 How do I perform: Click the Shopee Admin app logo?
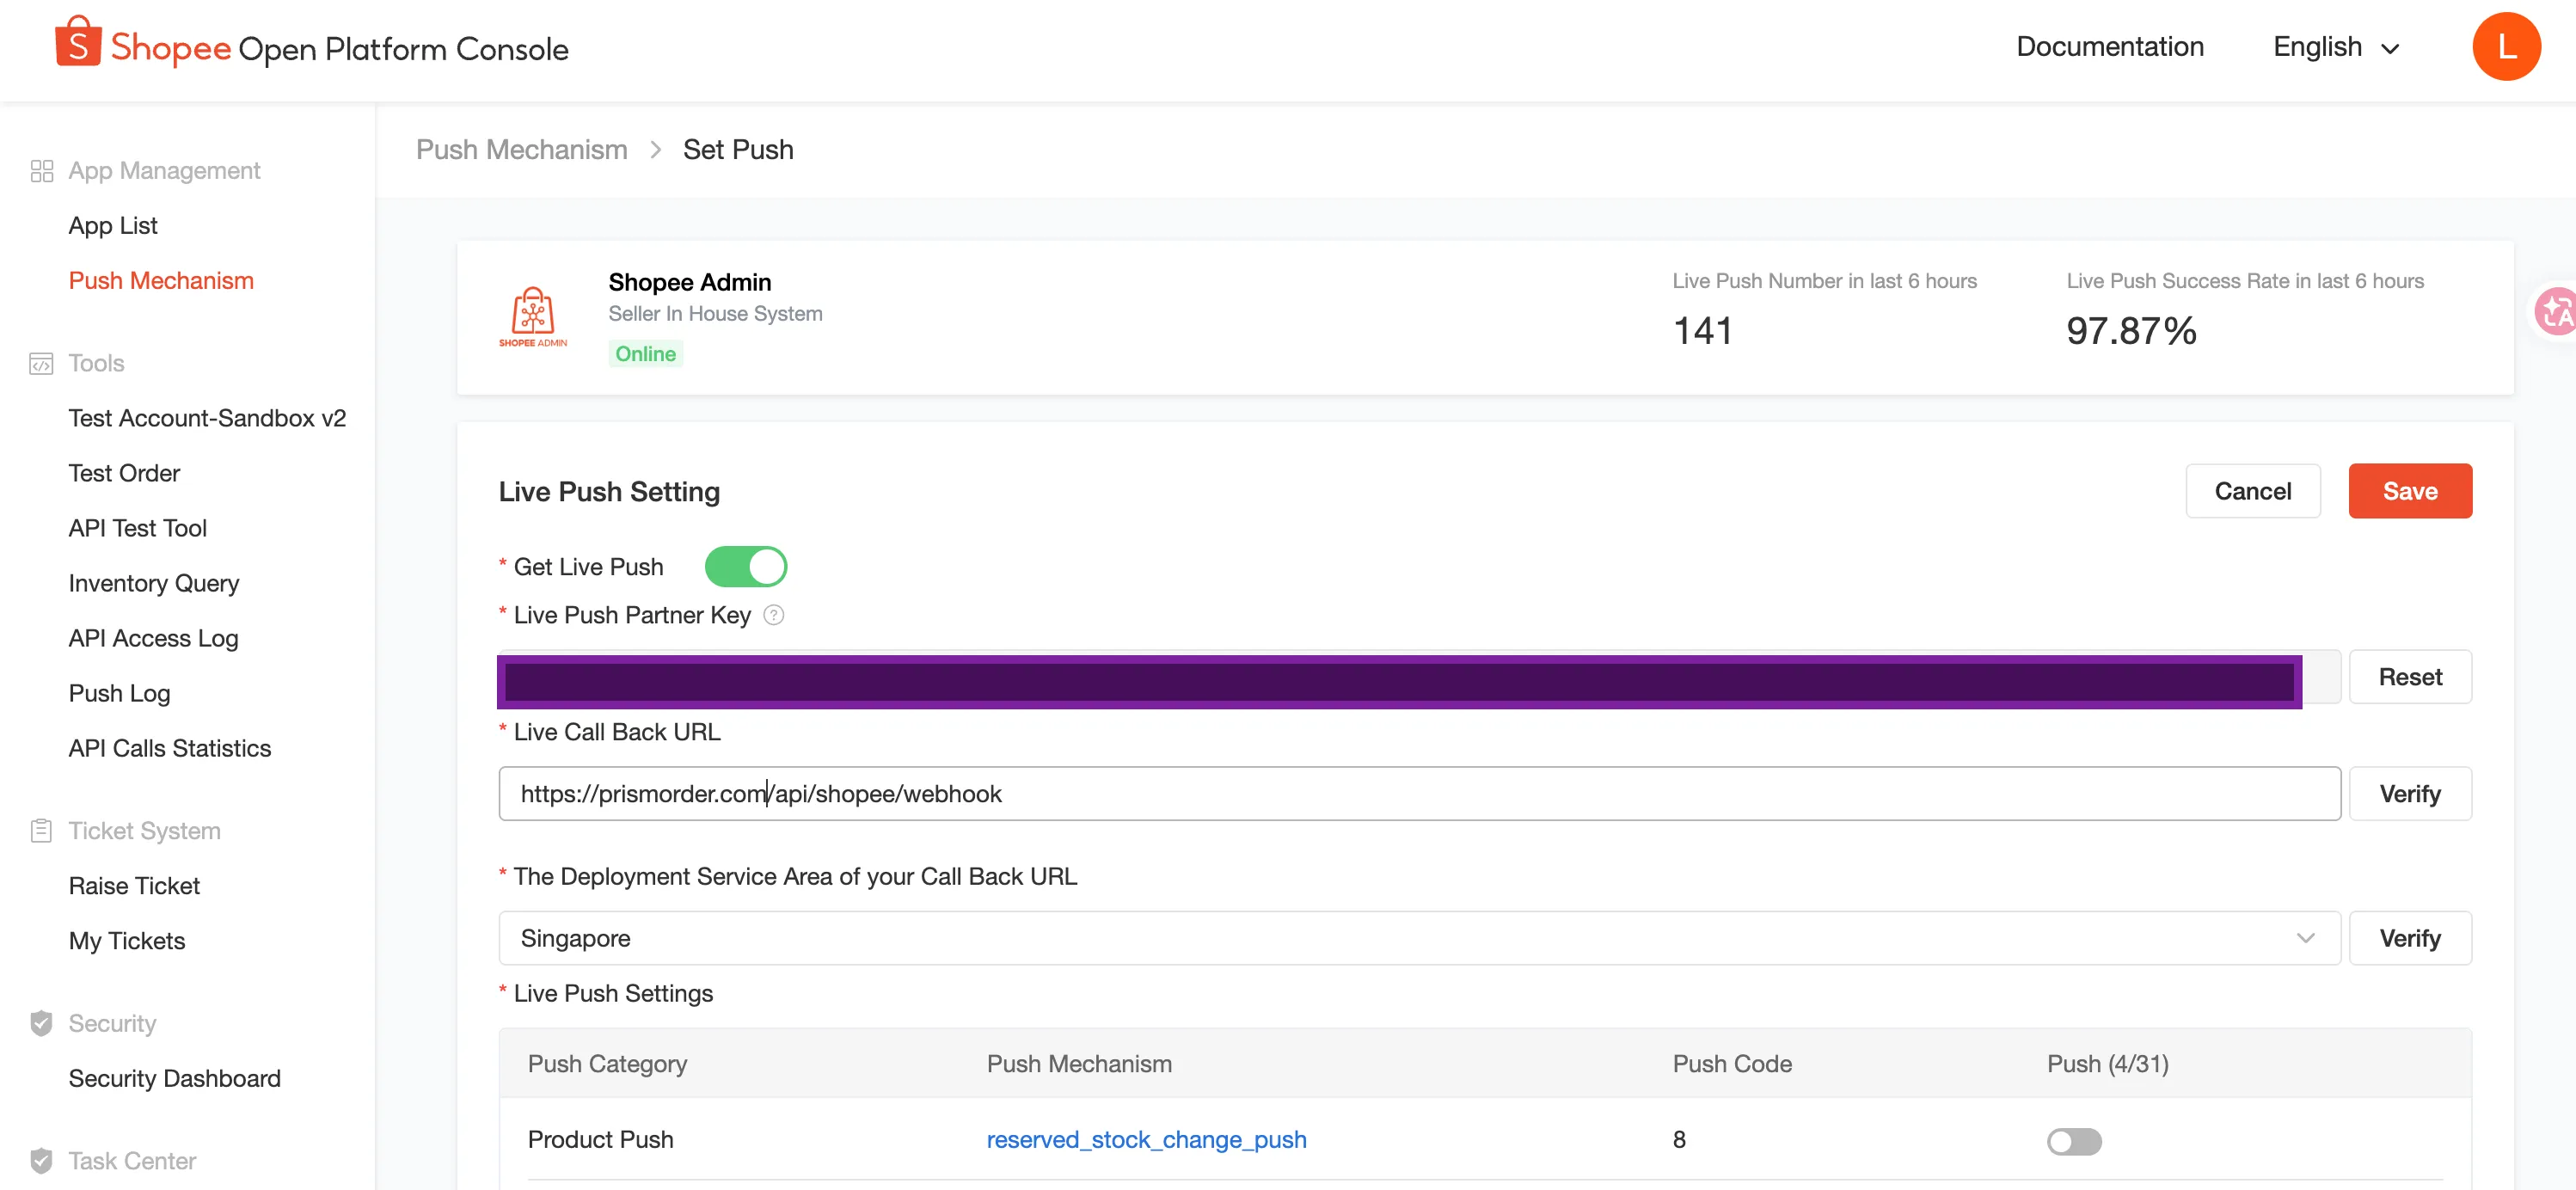(533, 317)
